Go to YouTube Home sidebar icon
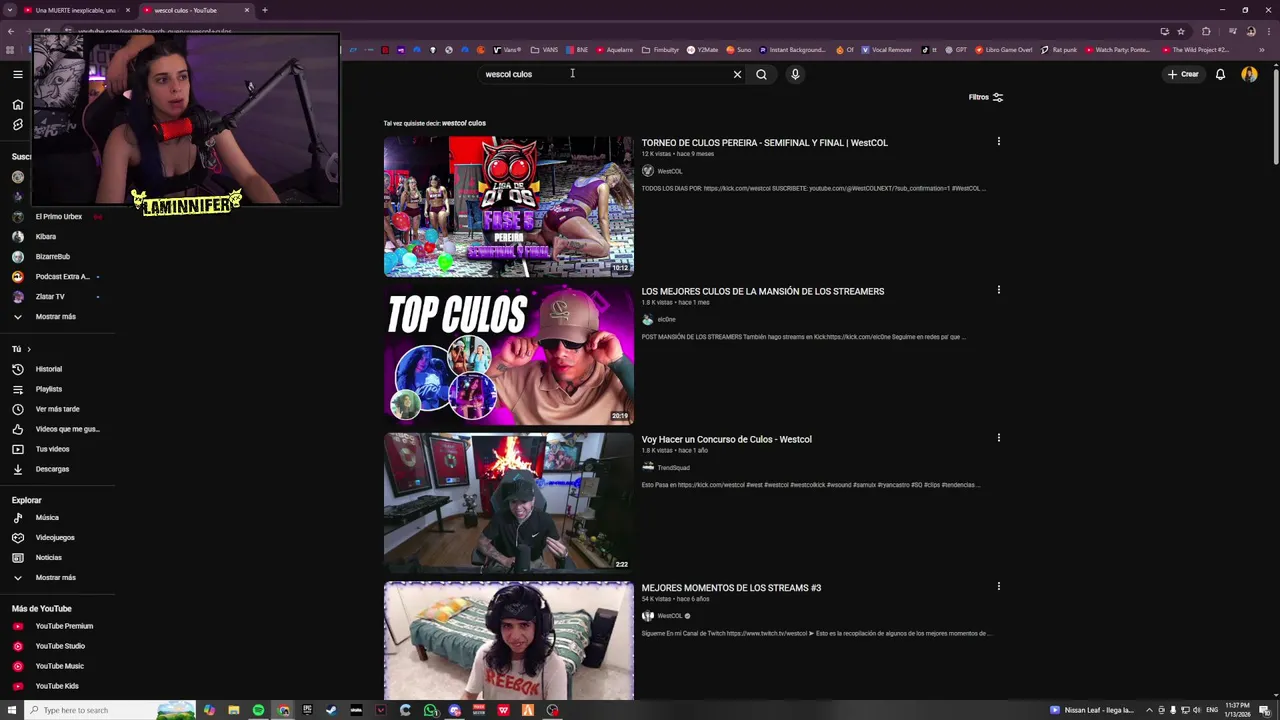The height and width of the screenshot is (720, 1280). click(17, 104)
